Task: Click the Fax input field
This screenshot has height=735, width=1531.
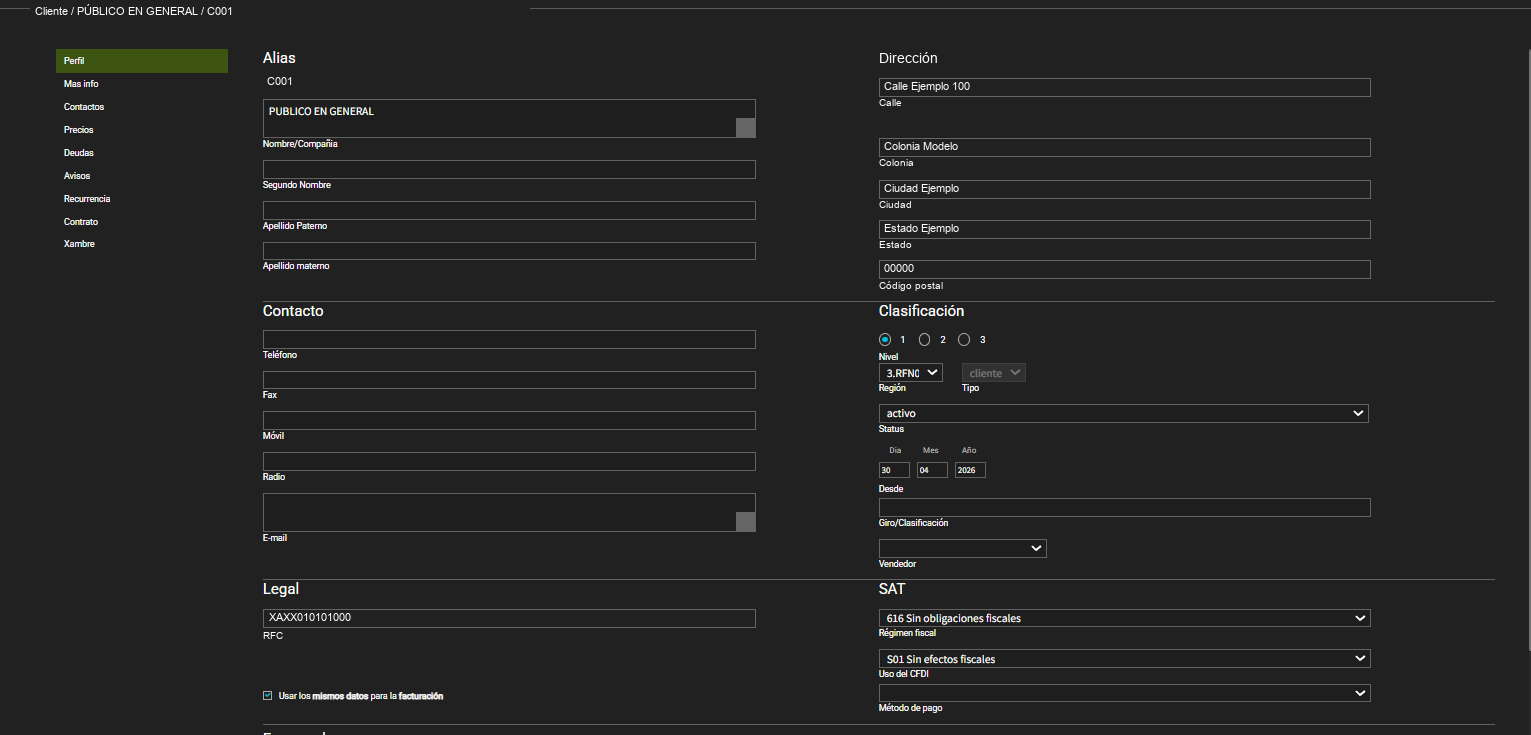Action: (x=509, y=380)
